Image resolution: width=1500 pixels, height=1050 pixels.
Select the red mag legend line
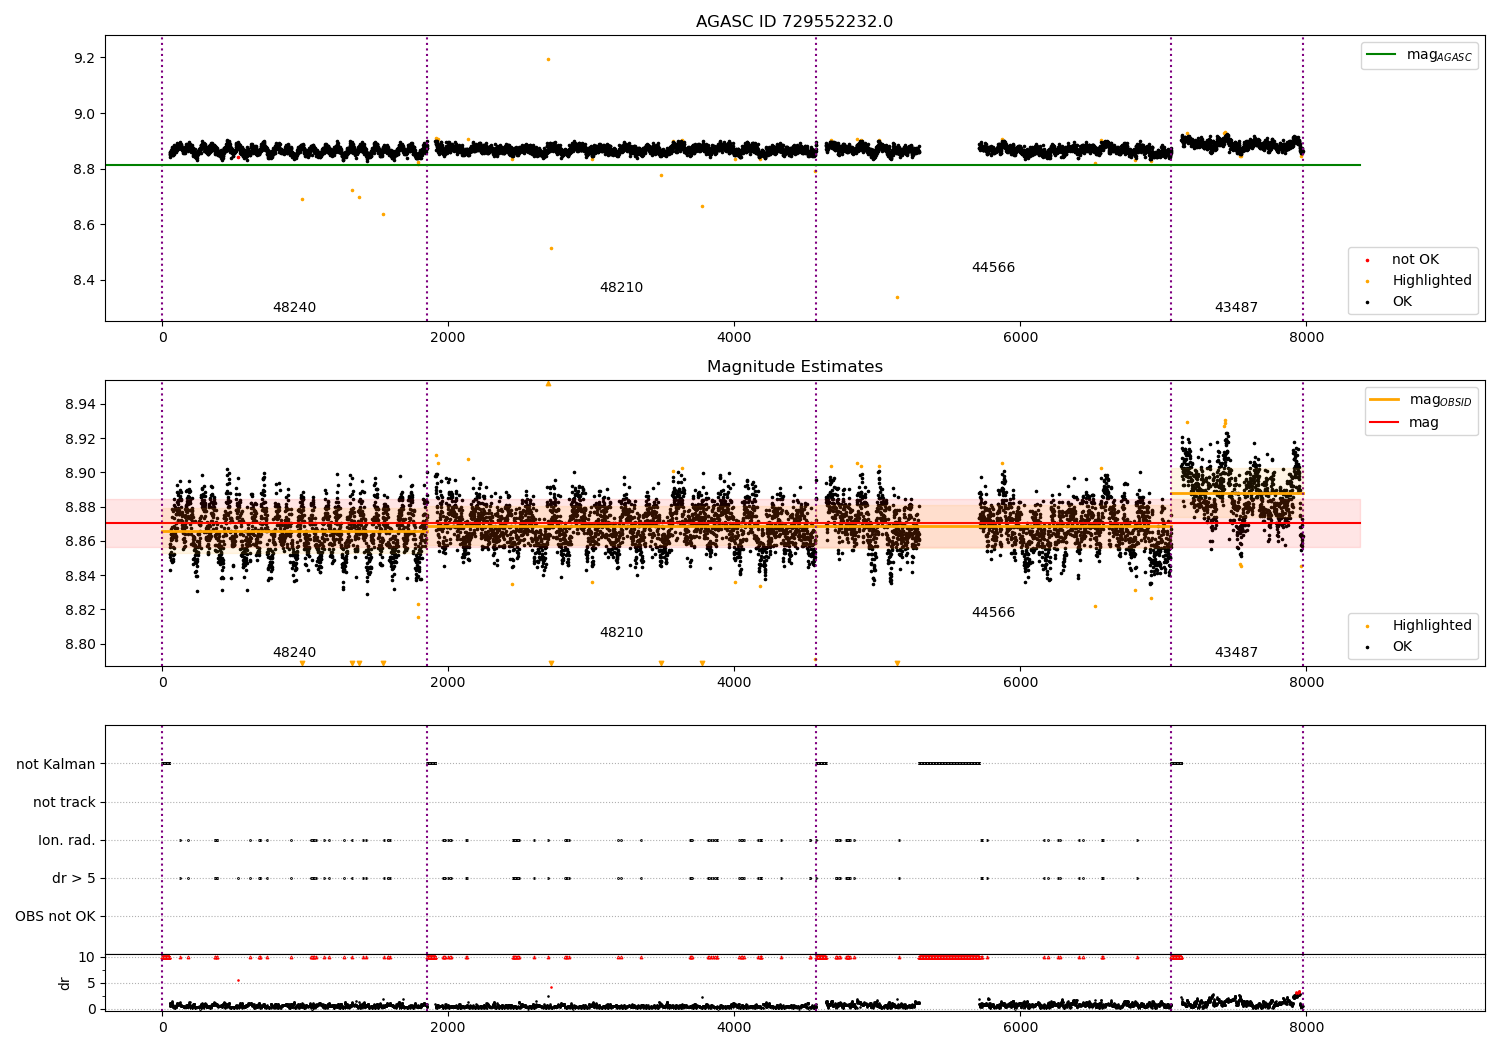click(1385, 423)
